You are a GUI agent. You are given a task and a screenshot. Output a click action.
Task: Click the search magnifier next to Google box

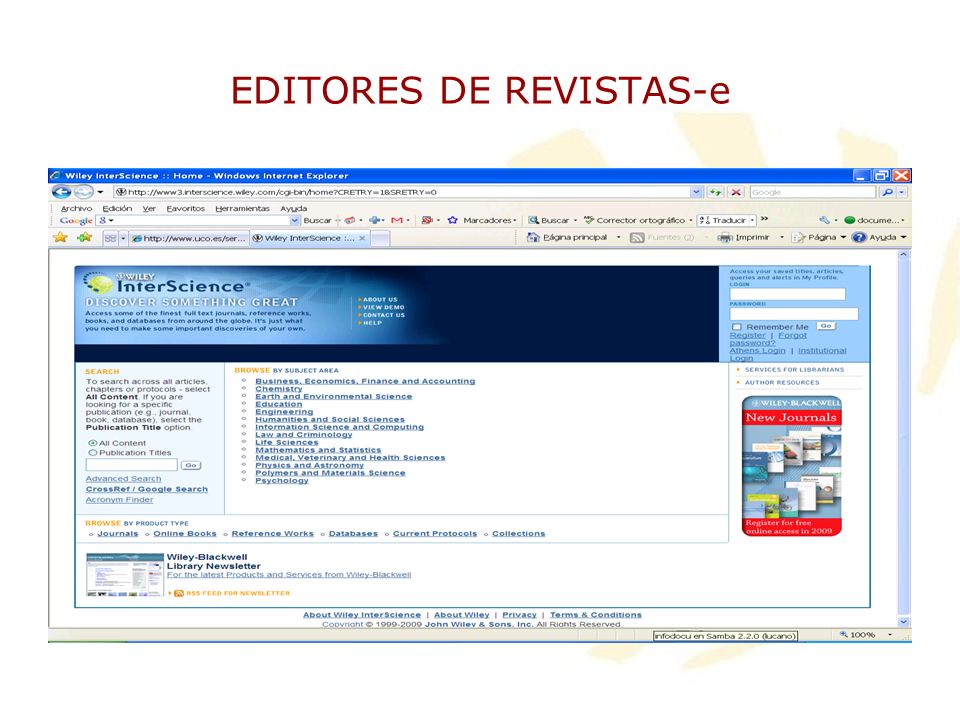[887, 192]
